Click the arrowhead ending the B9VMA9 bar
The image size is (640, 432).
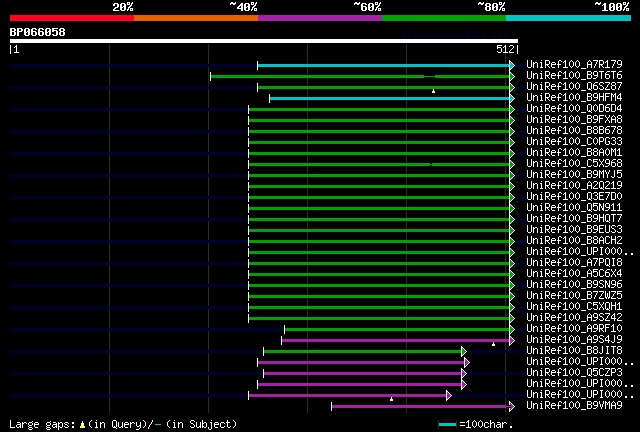point(512,406)
